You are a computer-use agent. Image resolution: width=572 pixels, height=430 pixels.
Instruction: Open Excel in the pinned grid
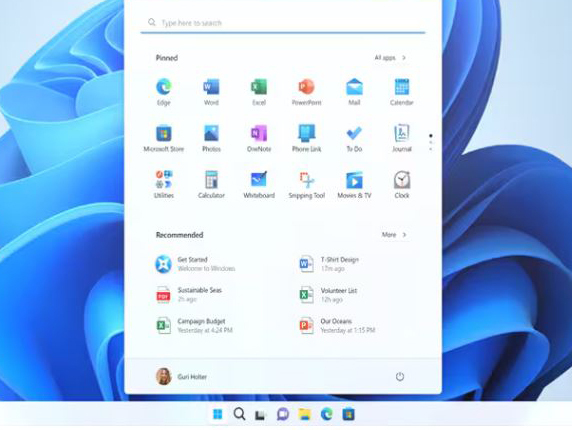[x=259, y=92]
